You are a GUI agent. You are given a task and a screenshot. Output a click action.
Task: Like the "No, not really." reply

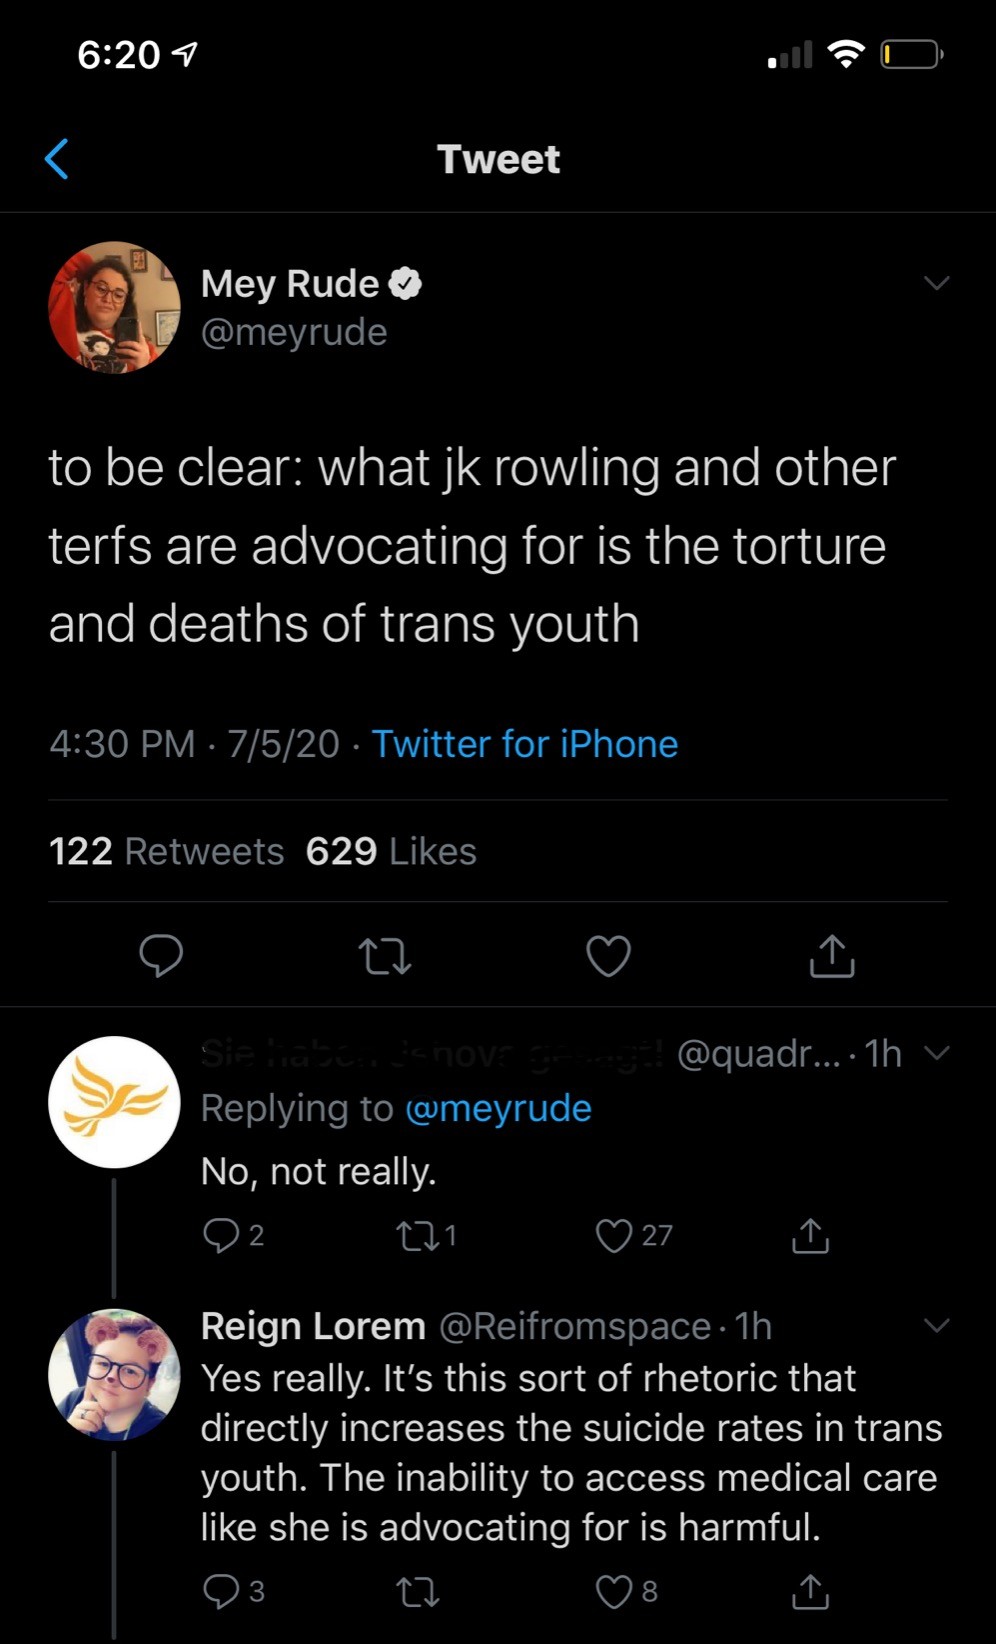[614, 1236]
